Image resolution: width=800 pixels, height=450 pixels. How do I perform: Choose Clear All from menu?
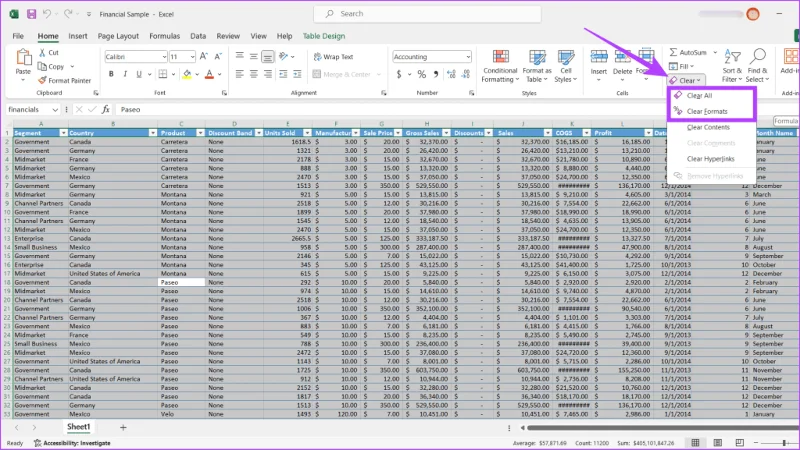[x=712, y=95]
